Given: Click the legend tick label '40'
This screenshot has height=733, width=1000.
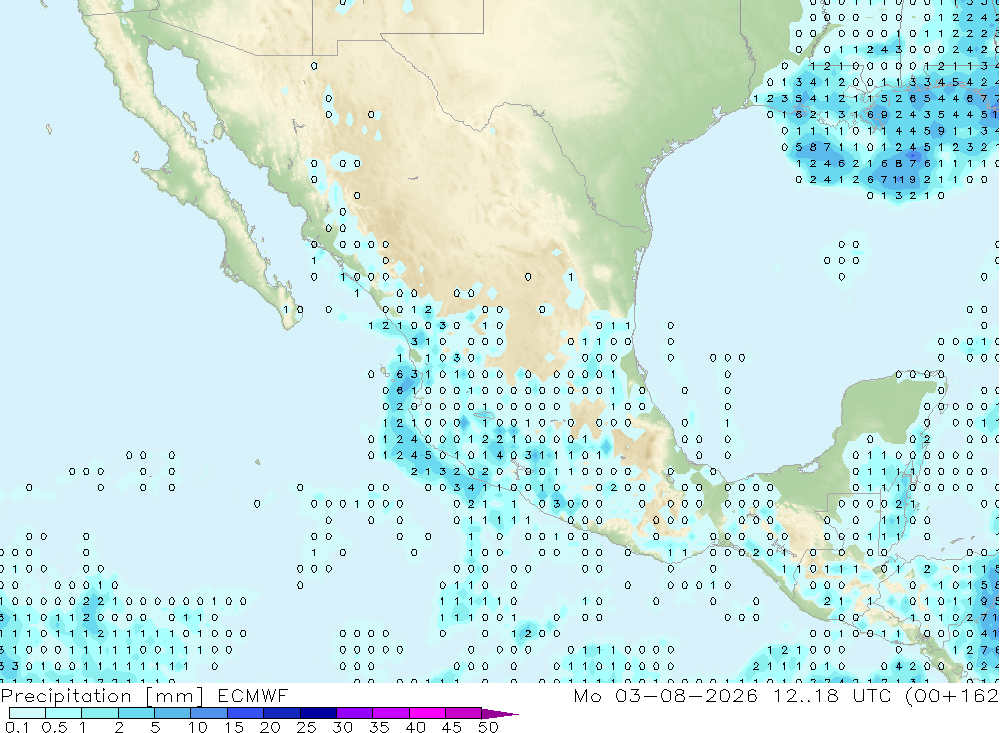Looking at the screenshot, I should tap(415, 727).
